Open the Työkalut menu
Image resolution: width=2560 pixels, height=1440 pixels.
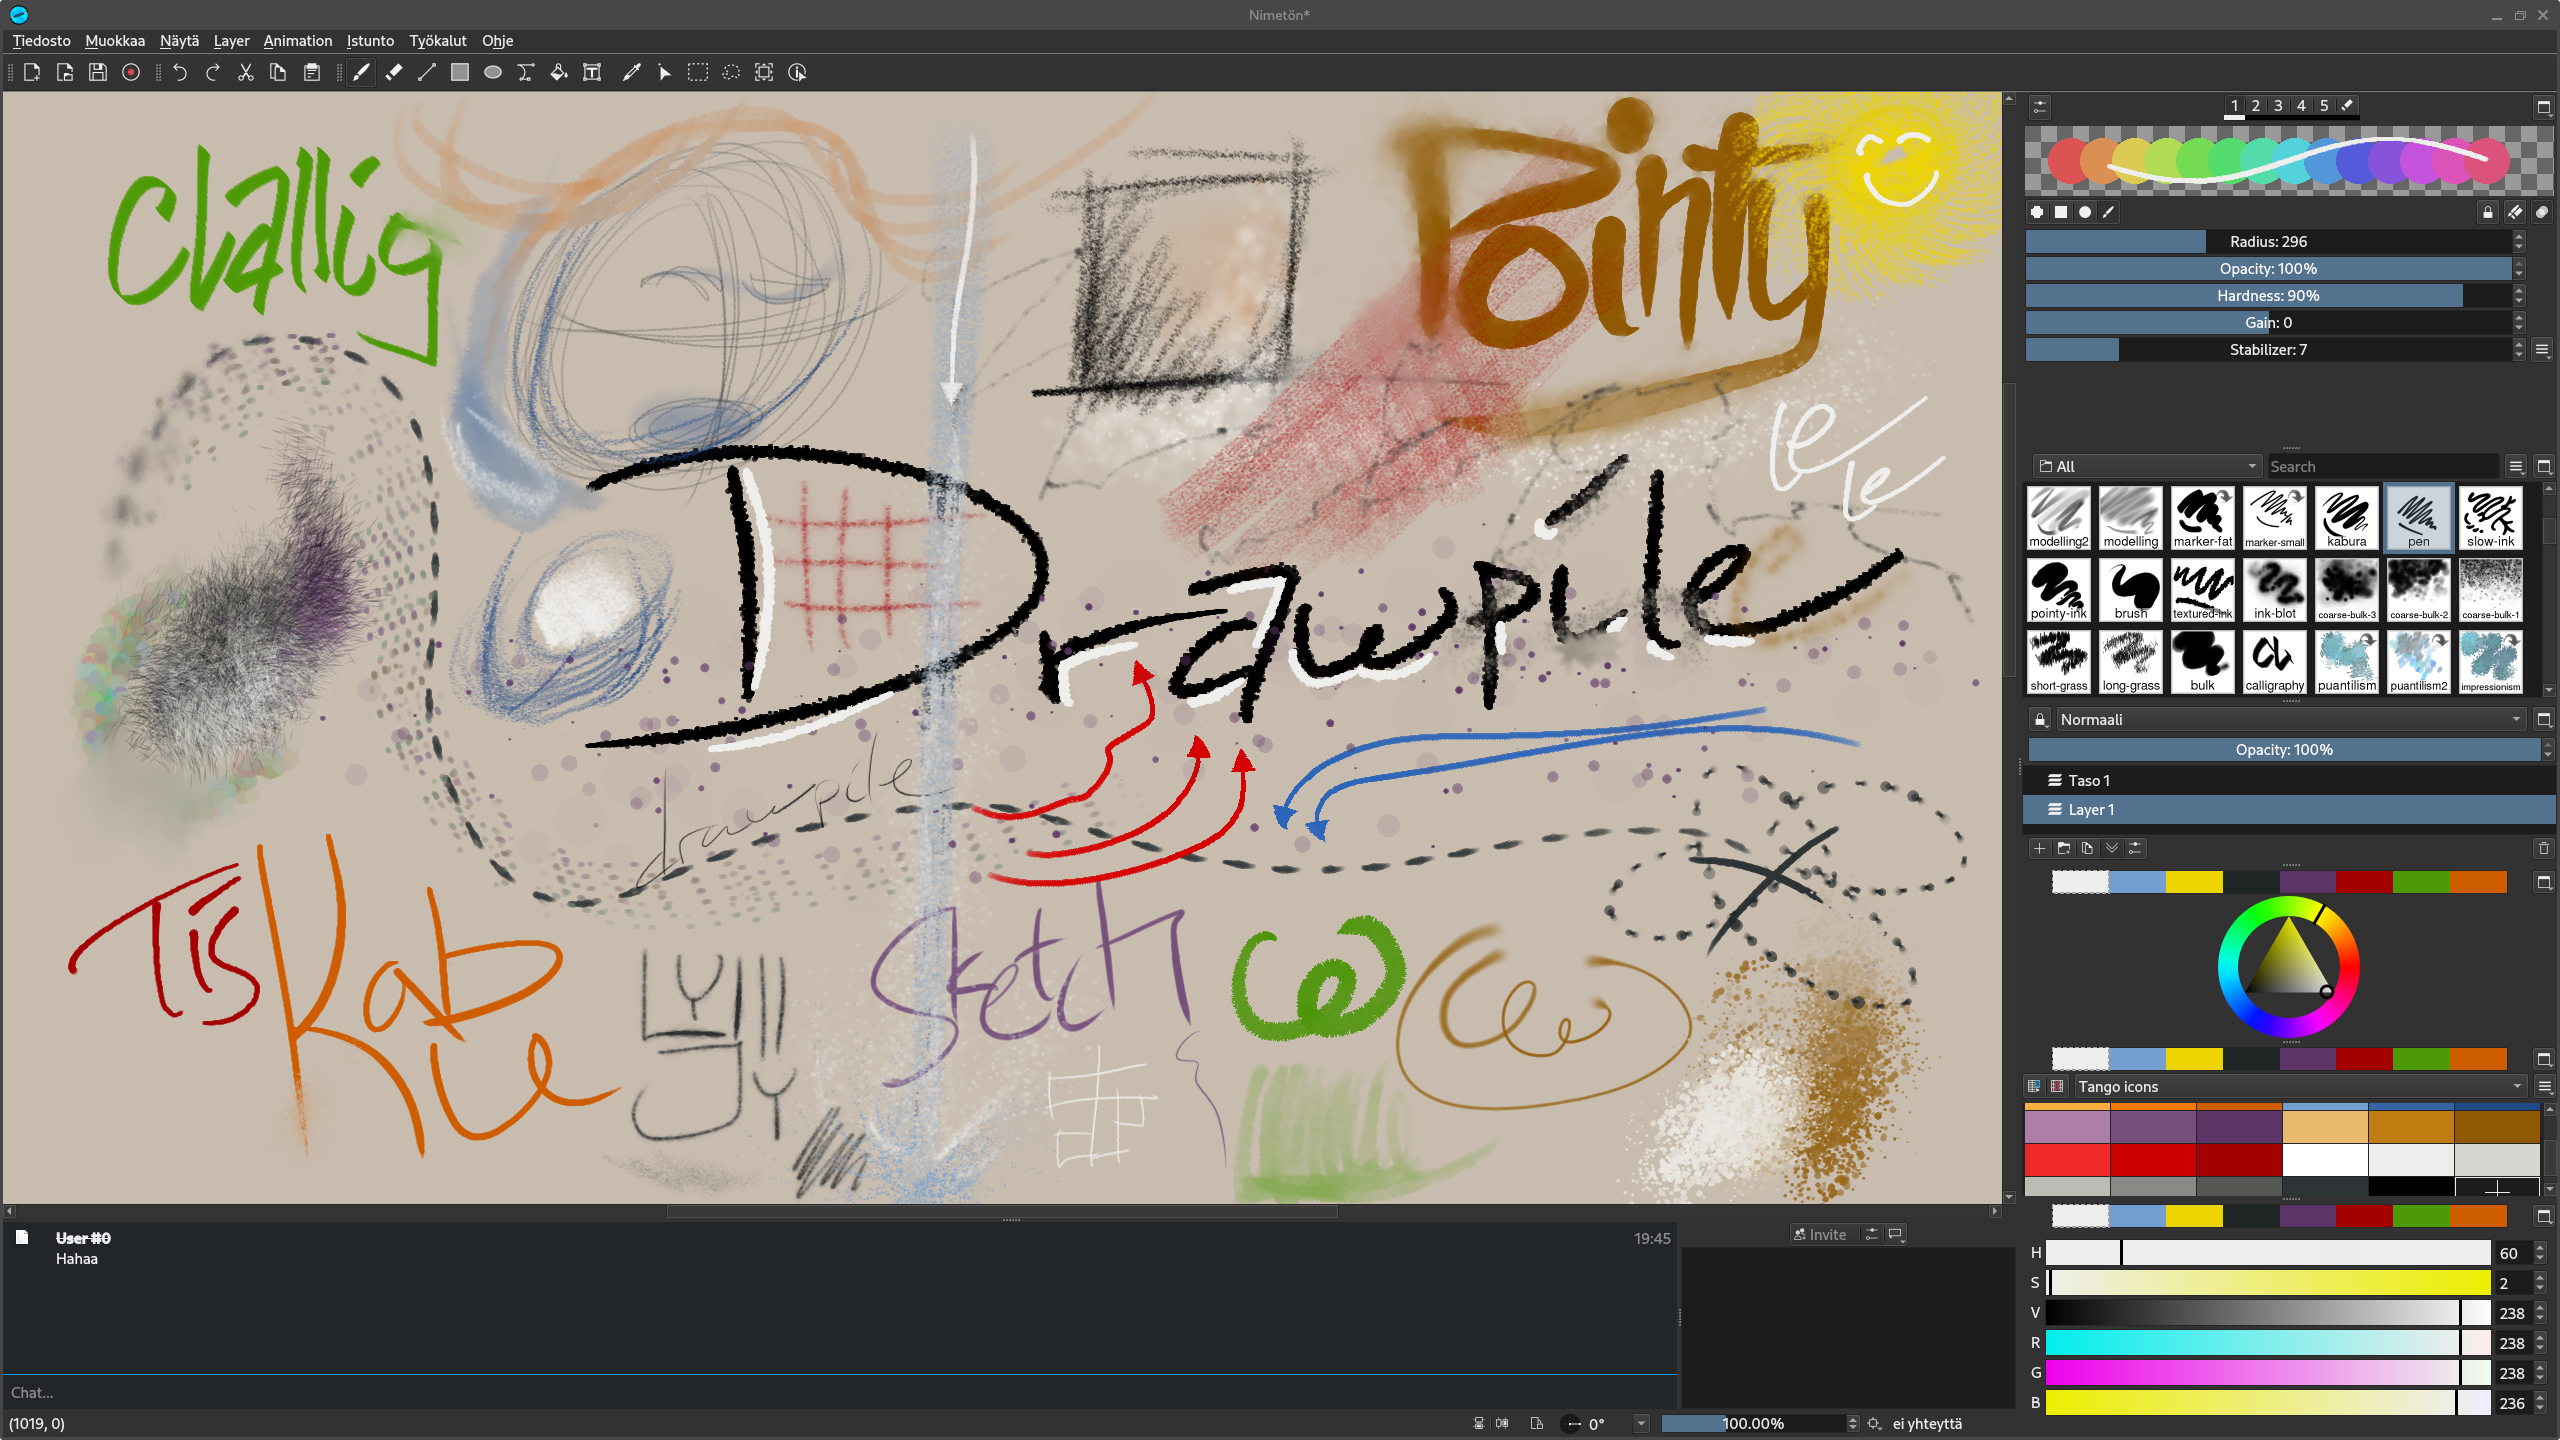[437, 41]
